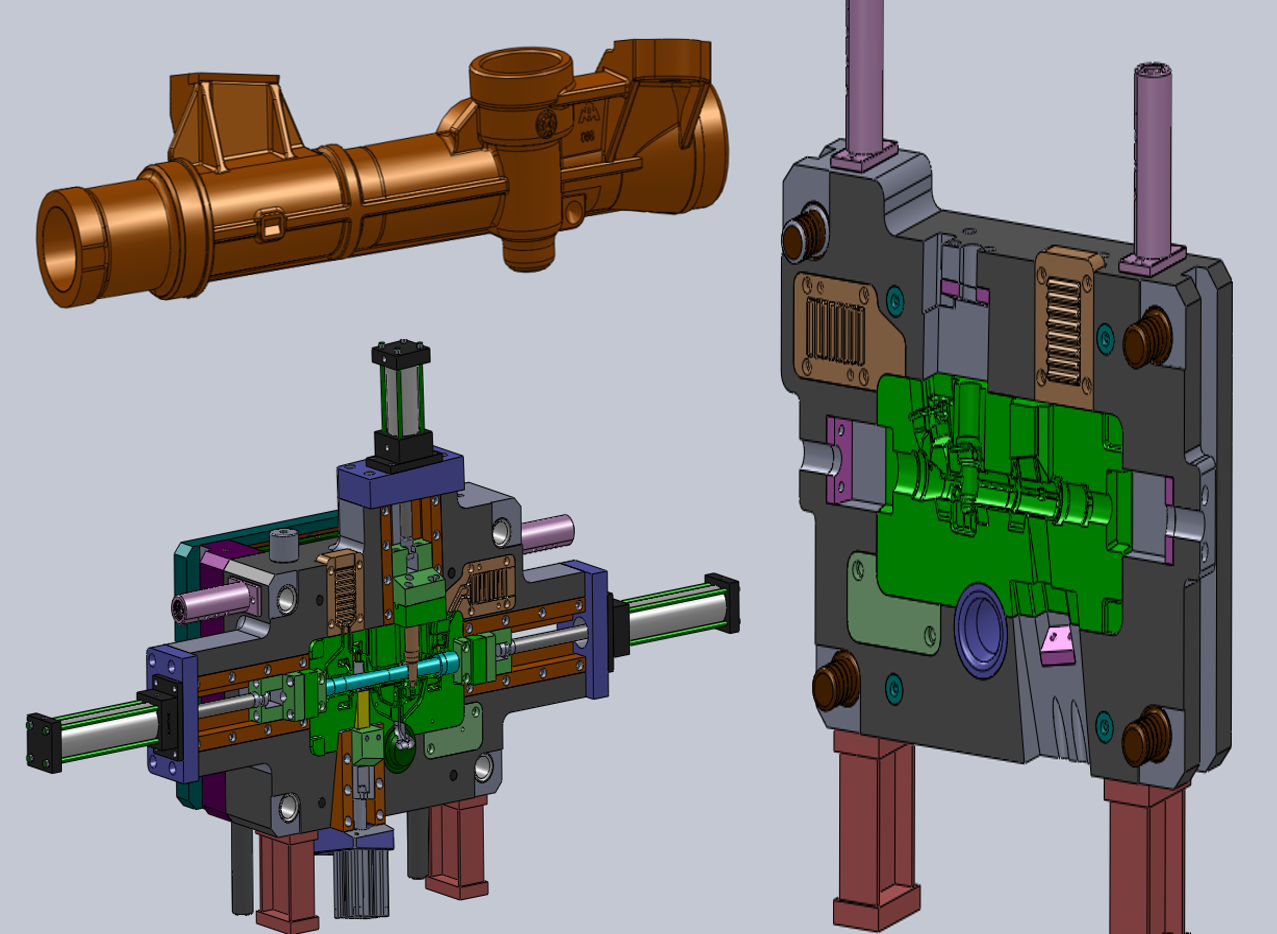Select the tall purple guide pillar
This screenshot has height=934, width=1277.
[865, 70]
